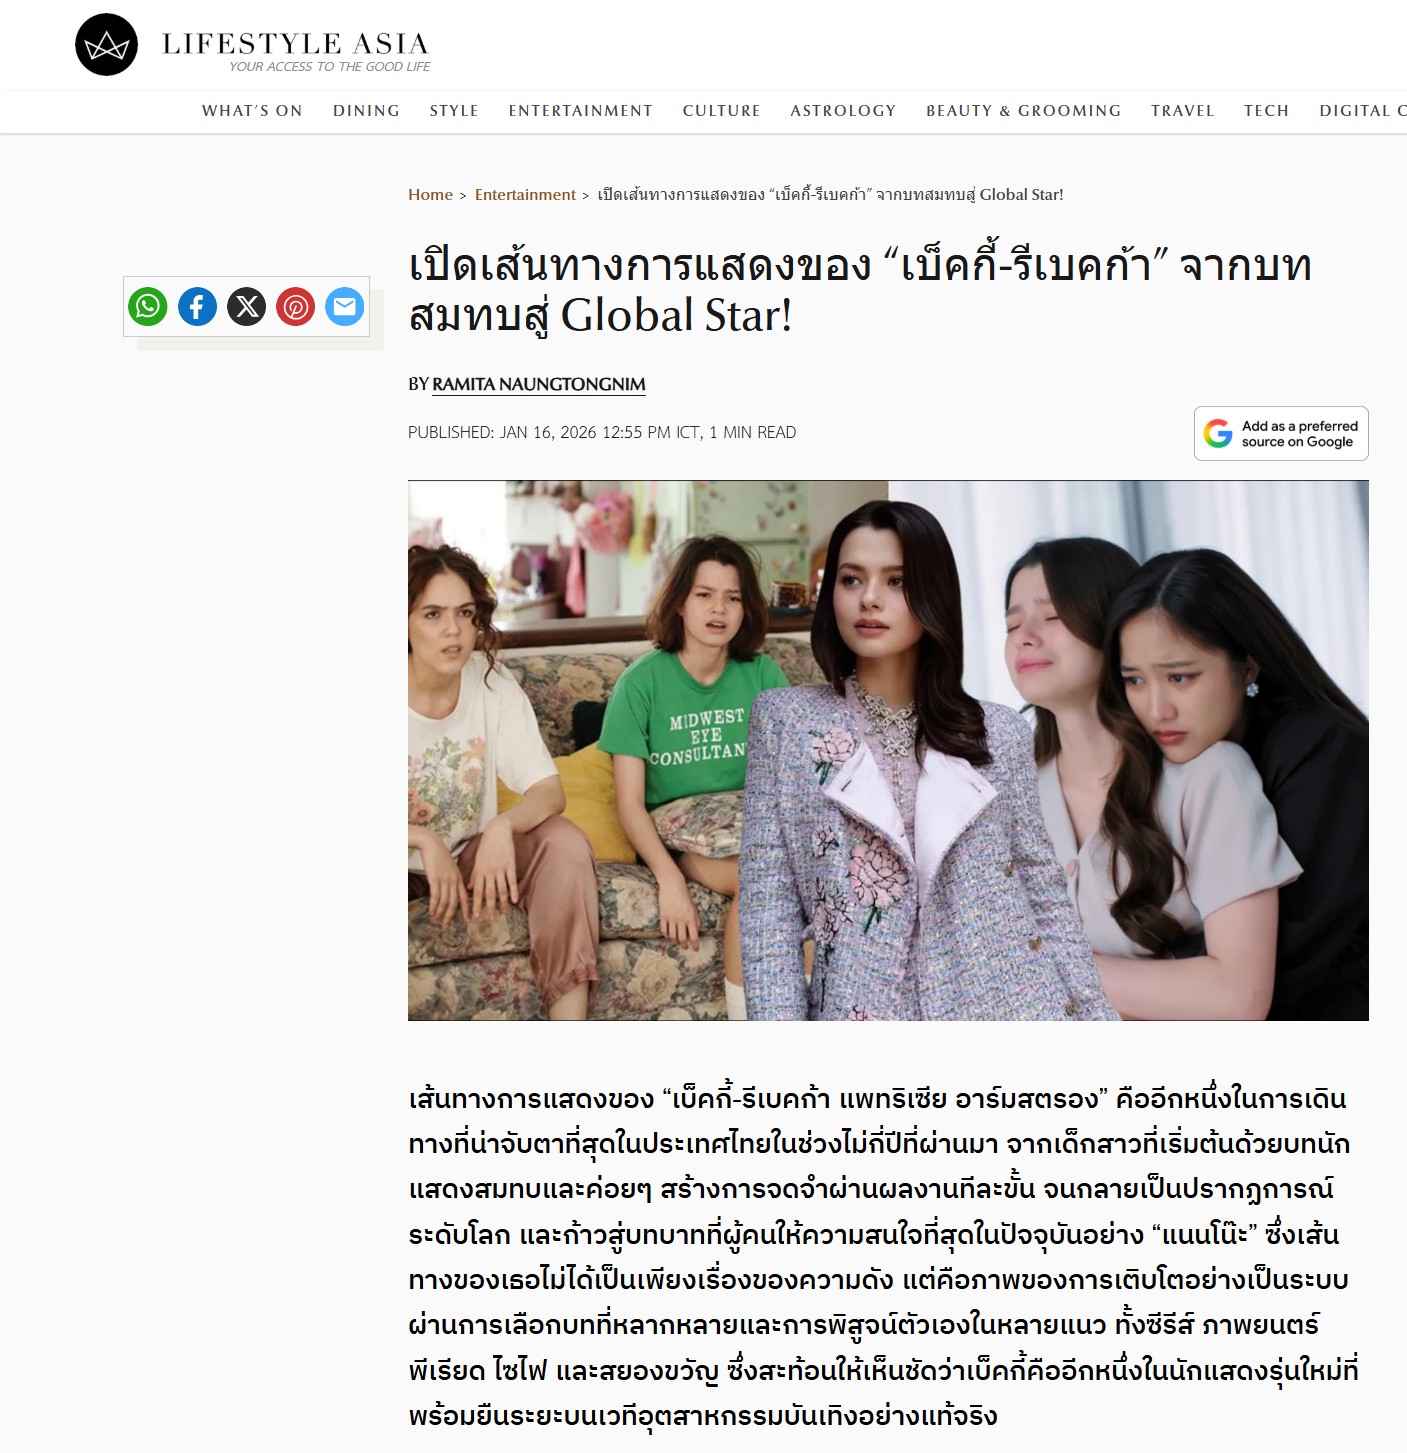Open the Tech section
Viewport: 1407px width, 1453px height.
tap(1266, 111)
